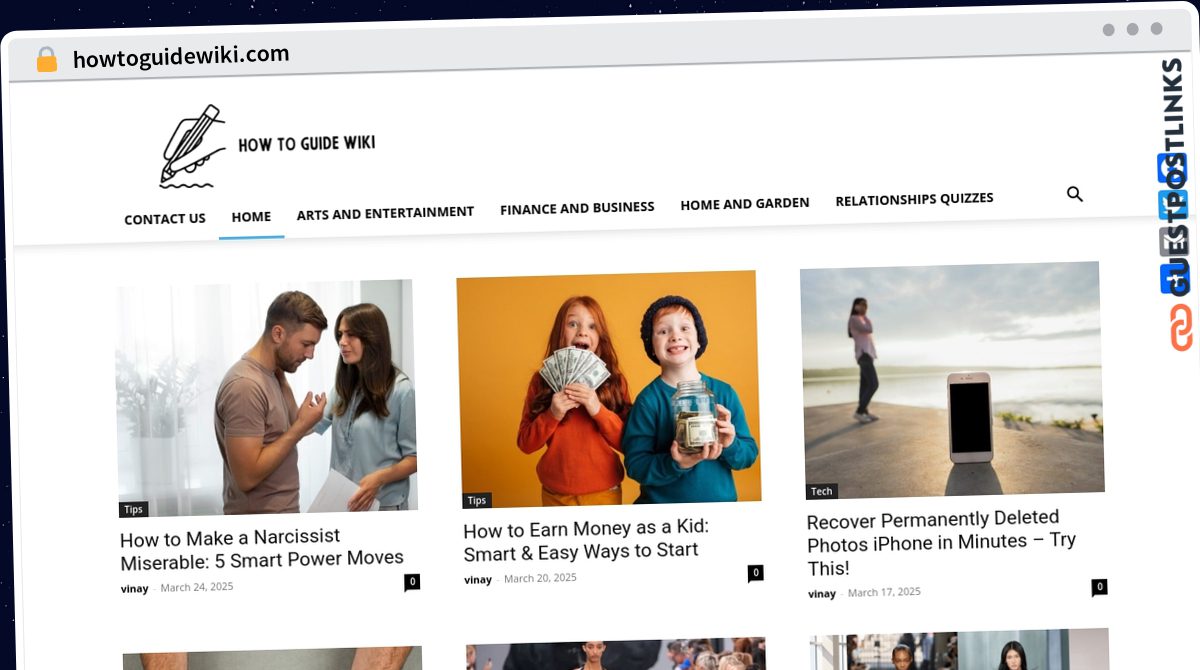The image size is (1200, 670).
Task: Click howtoguidewiki.com in the address bar
Action: click(181, 56)
